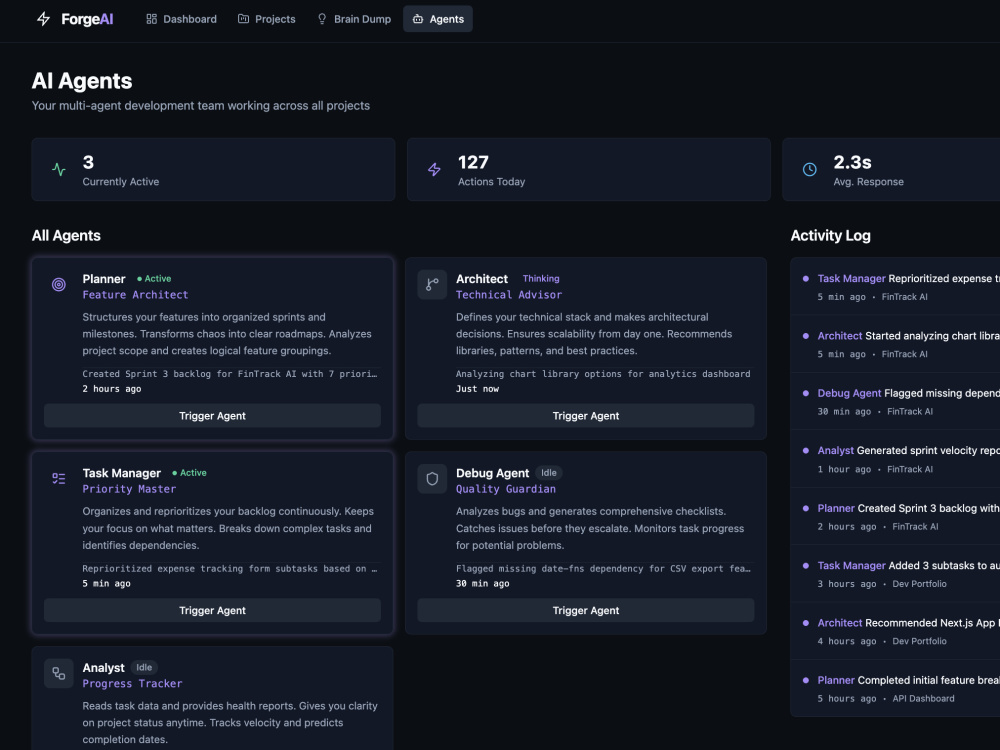Click the Dashboard grid icon
Image resolution: width=1000 pixels, height=750 pixels.
click(x=151, y=19)
